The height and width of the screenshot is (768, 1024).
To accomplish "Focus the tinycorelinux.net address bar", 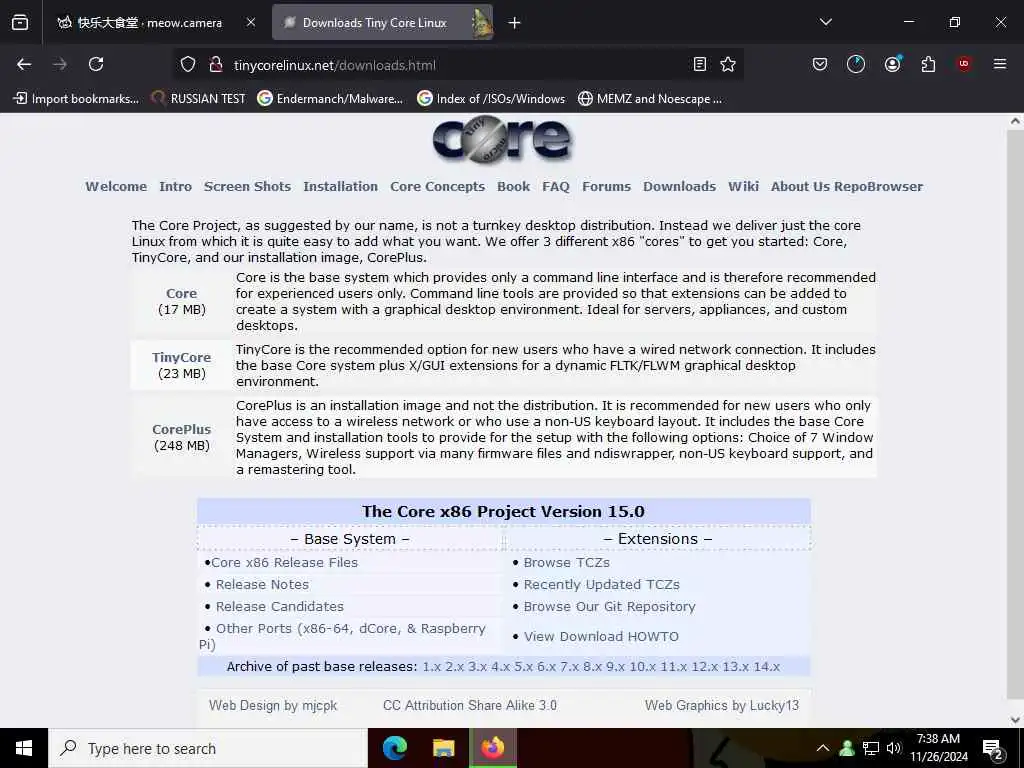I will 457,65.
